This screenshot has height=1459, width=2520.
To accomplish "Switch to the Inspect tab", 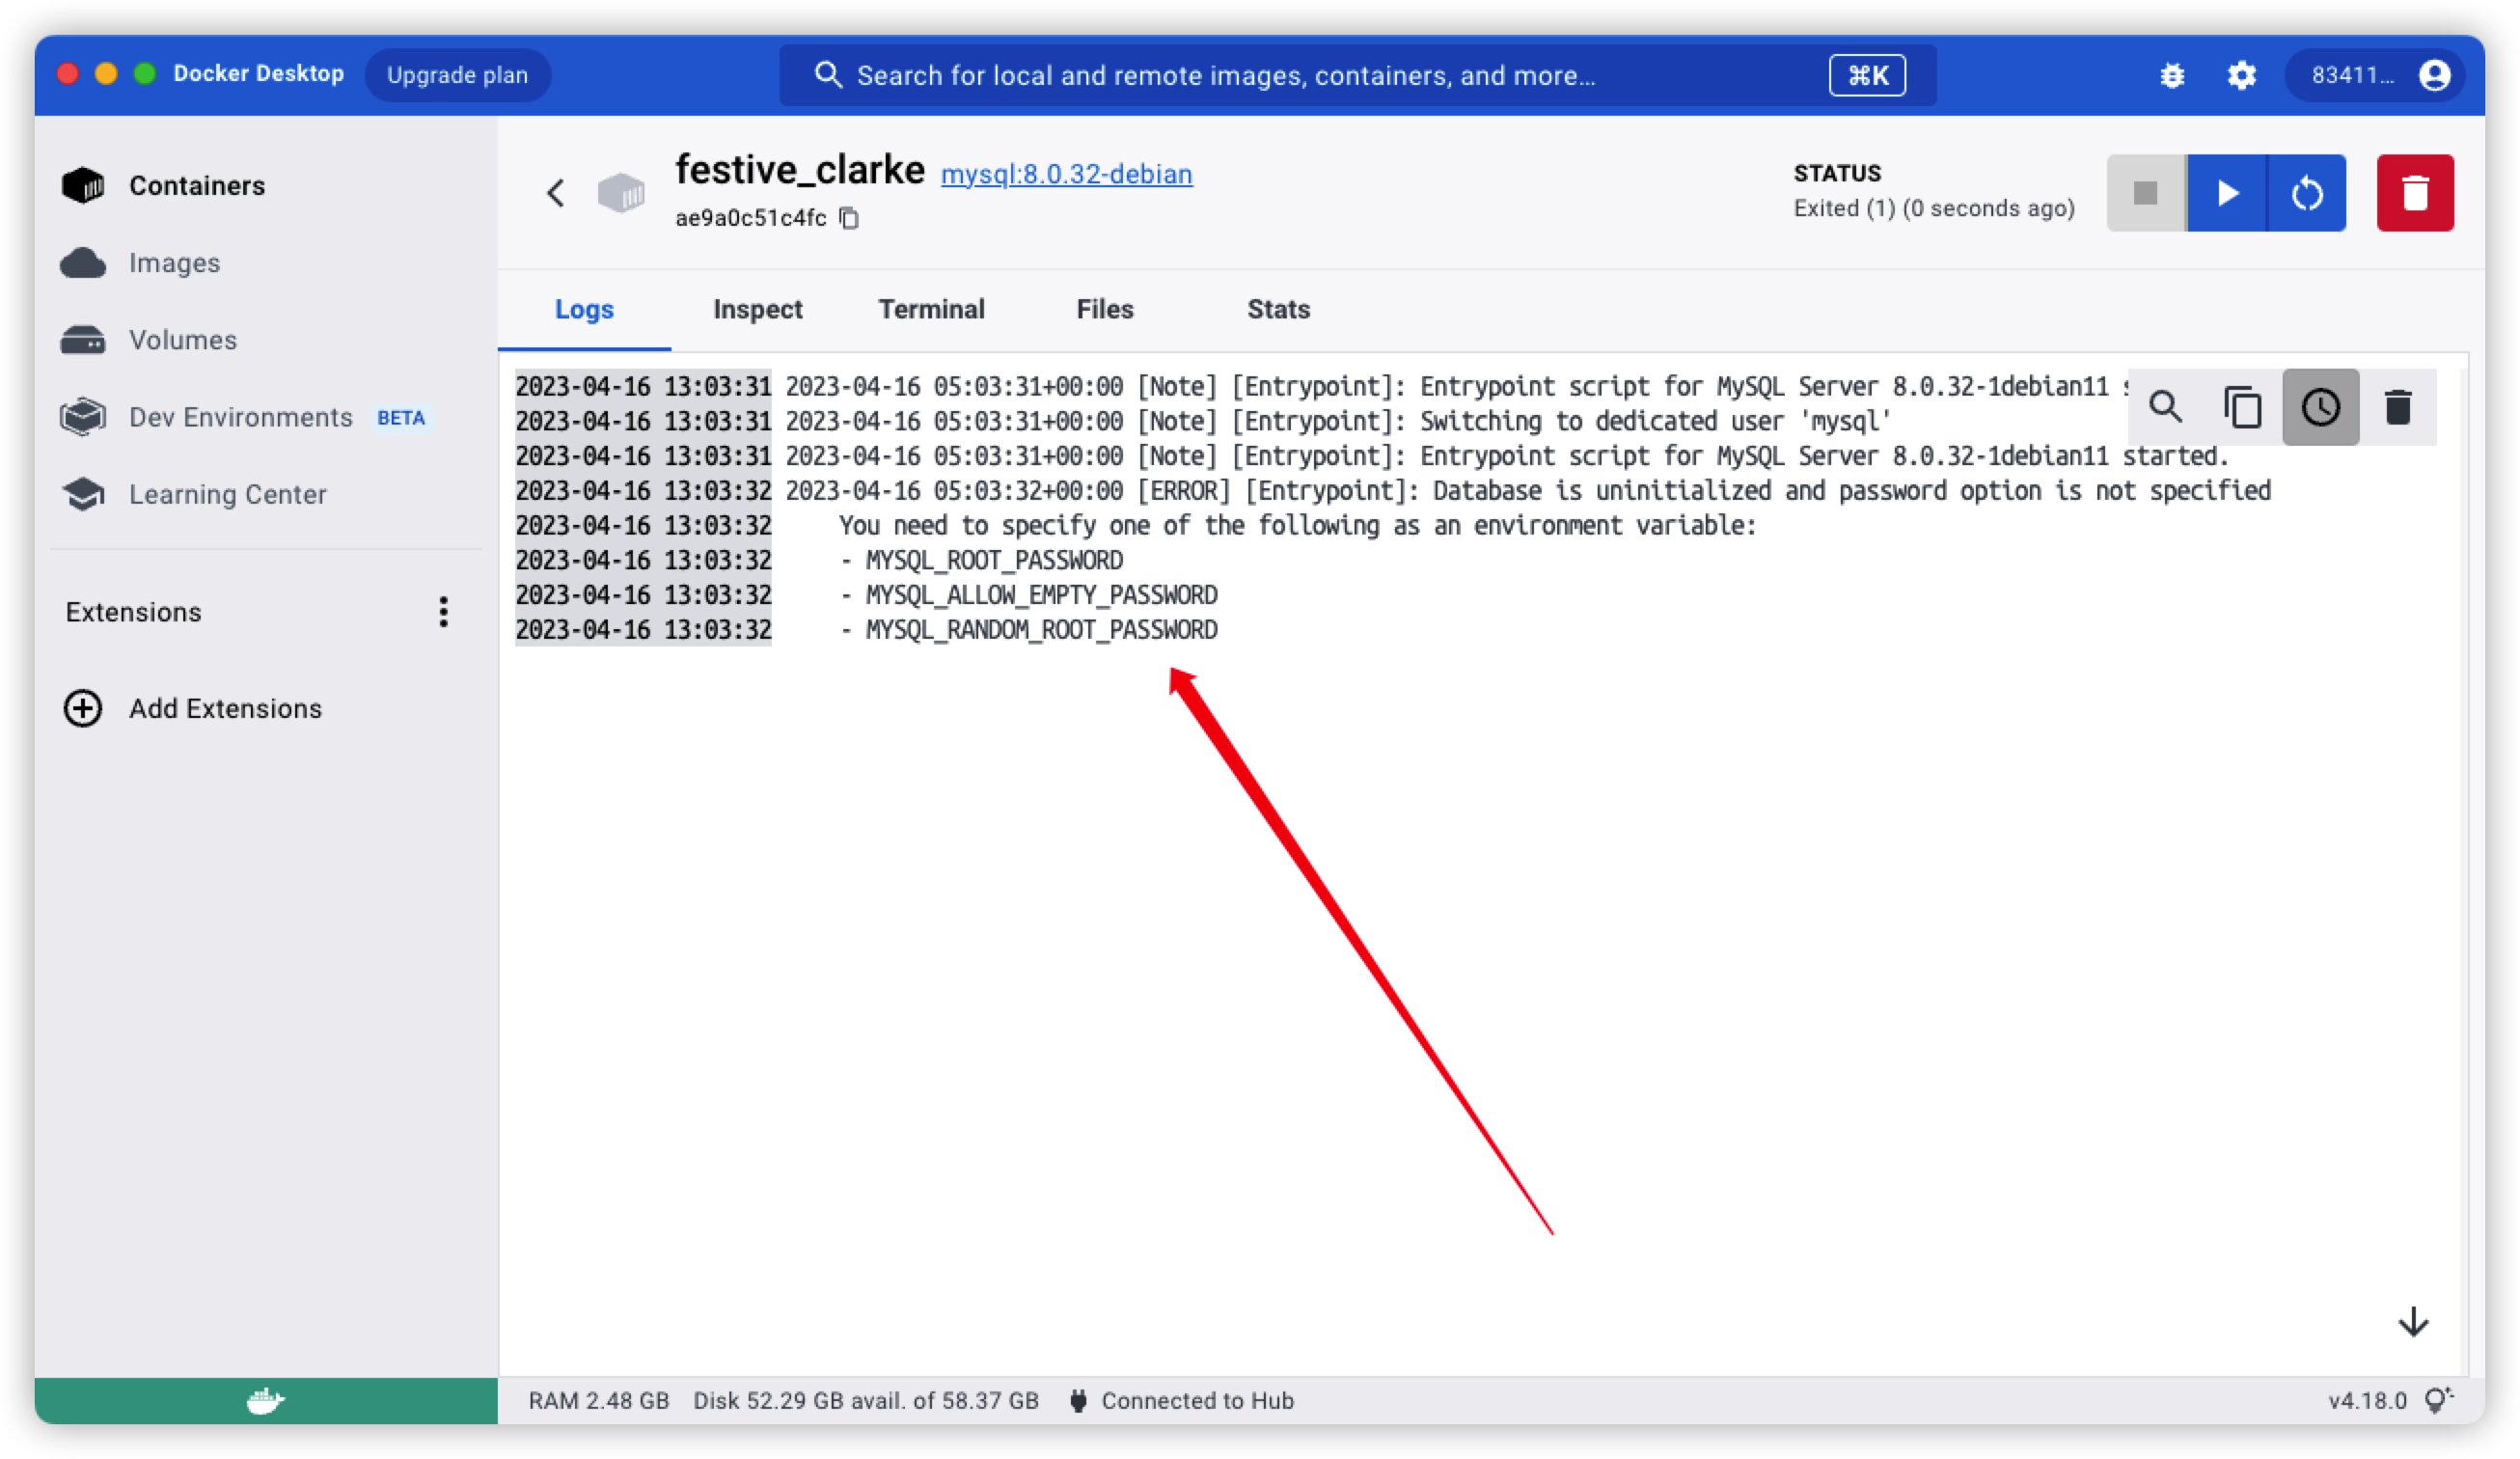I will click(x=759, y=309).
